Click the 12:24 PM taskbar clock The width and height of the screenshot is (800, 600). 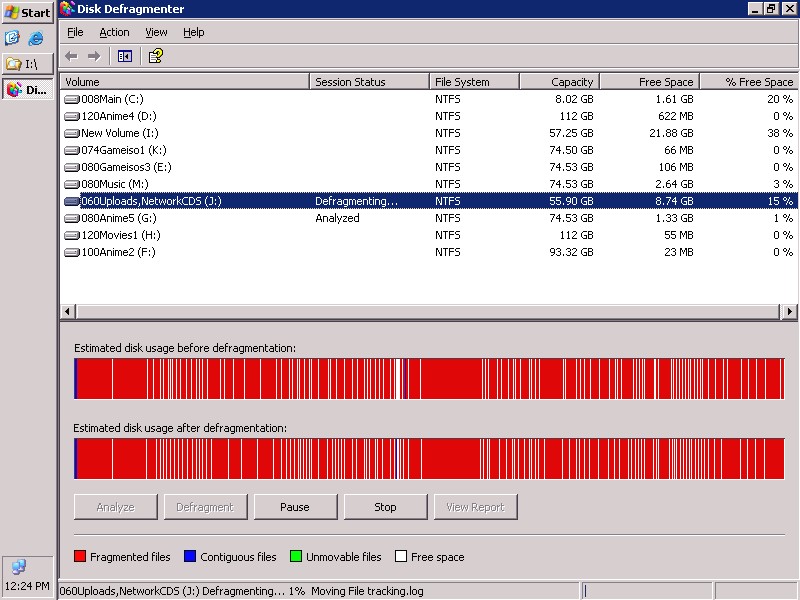[27, 586]
